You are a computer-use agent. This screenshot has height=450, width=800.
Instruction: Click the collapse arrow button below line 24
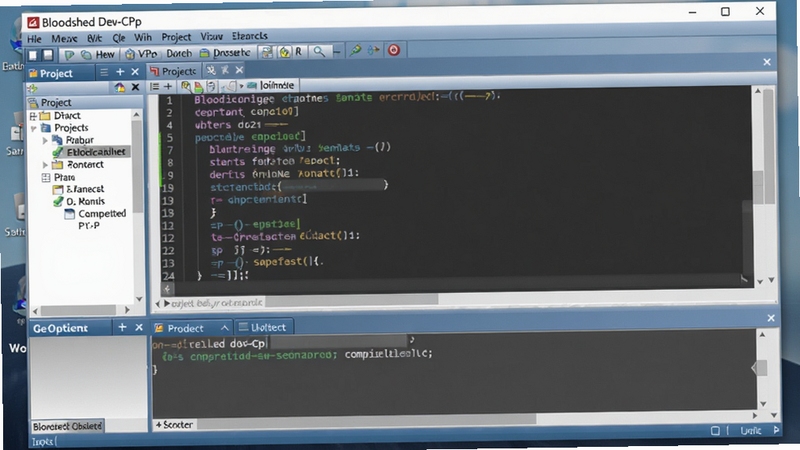(166, 289)
